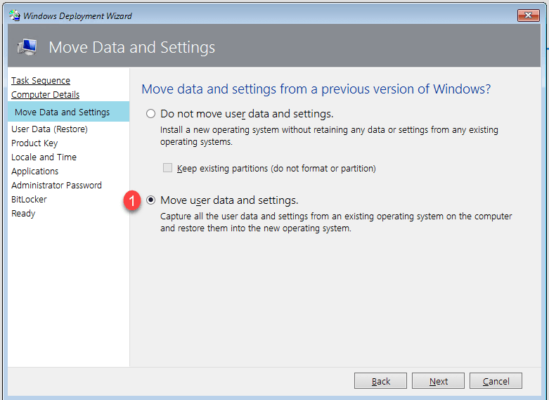Select Administrator Password step in sidebar

[x=56, y=185]
